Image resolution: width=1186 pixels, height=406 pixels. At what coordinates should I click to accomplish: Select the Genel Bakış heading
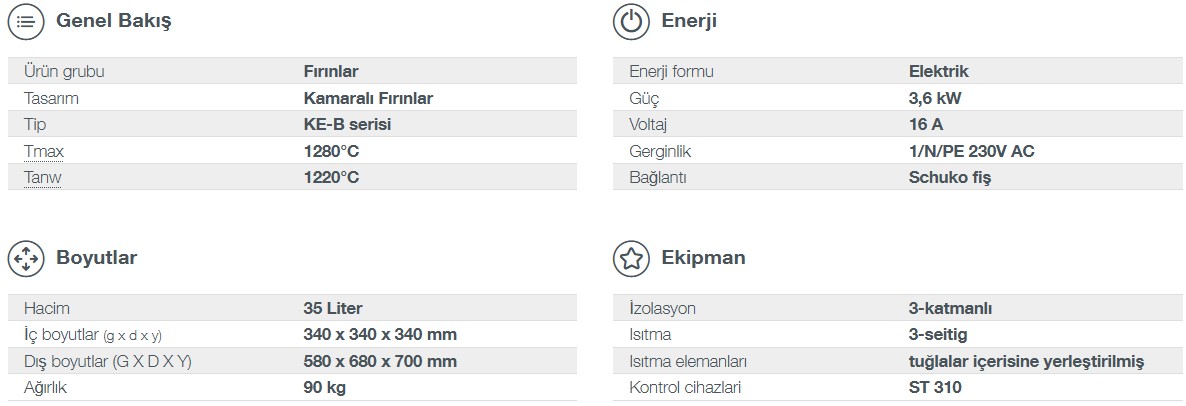(113, 21)
